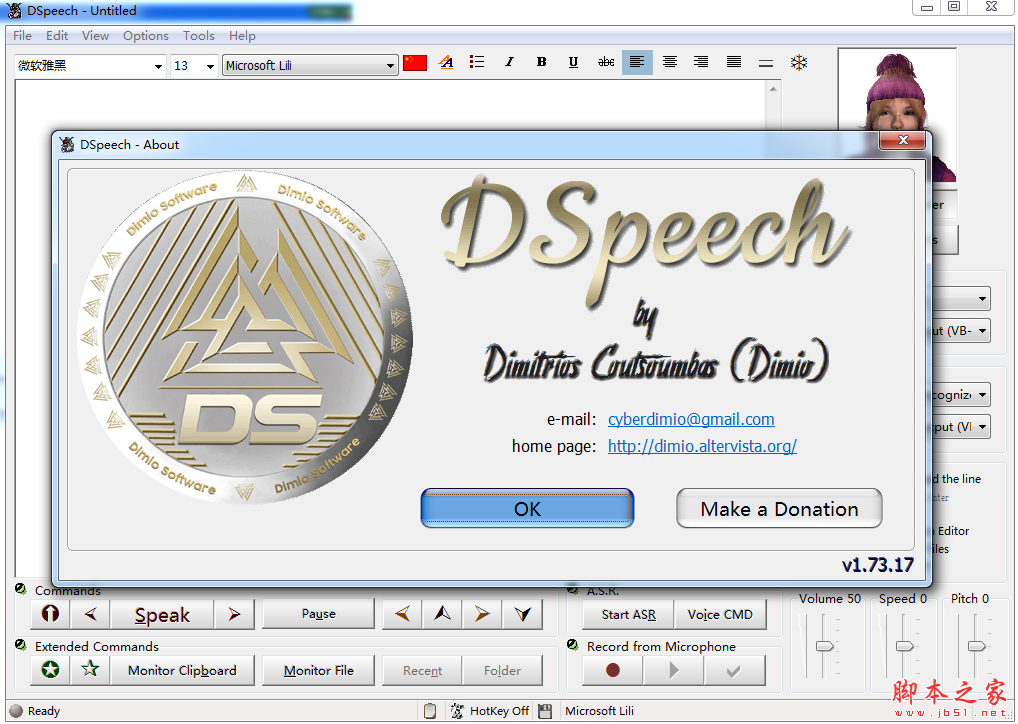Click Start ASR button
This screenshot has width=1018, height=724.
tap(628, 614)
